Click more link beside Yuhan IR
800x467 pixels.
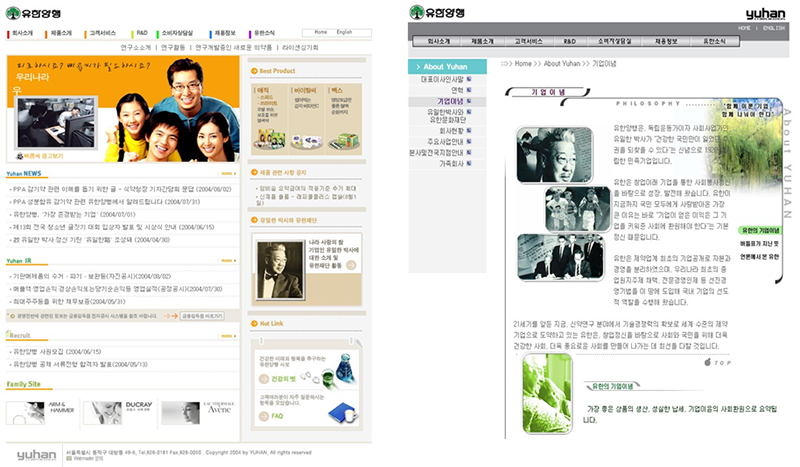tap(229, 261)
